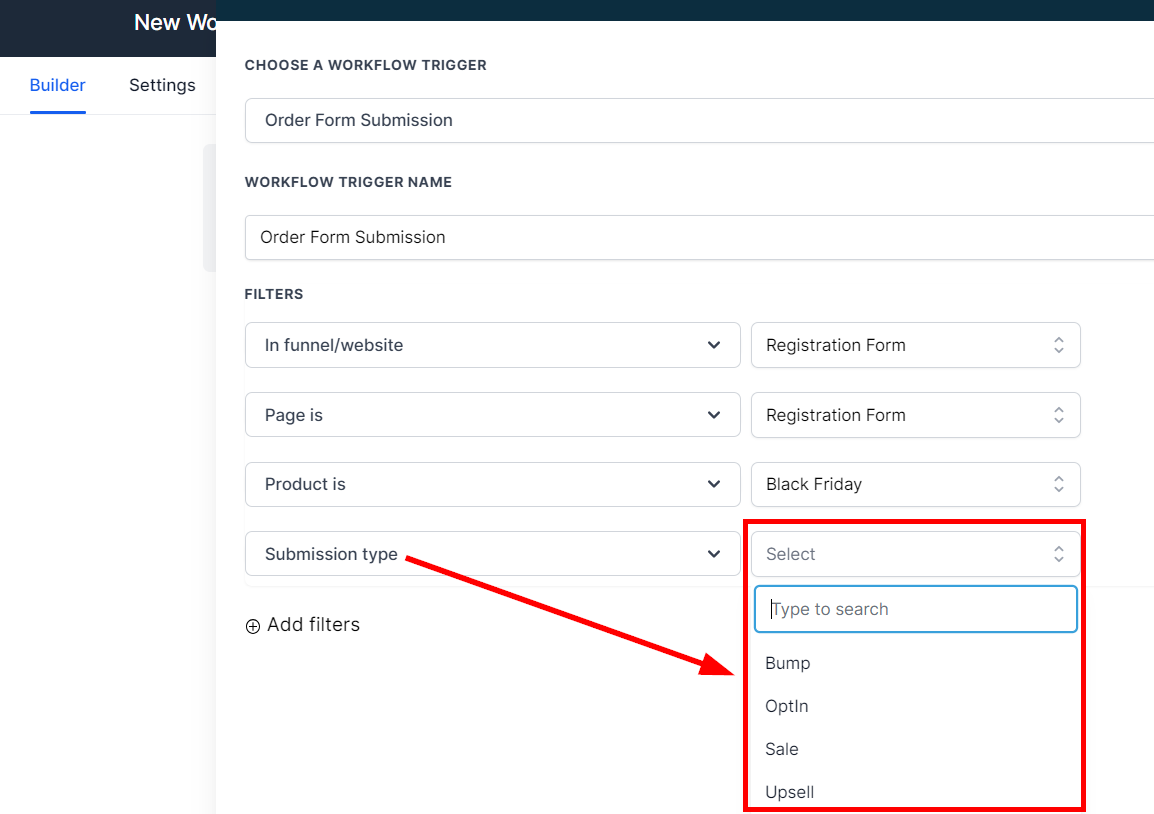Viewport: 1154px width, 814px height.
Task: Click chevron arrow on 'In funnel/website' field
Action: [x=714, y=345]
